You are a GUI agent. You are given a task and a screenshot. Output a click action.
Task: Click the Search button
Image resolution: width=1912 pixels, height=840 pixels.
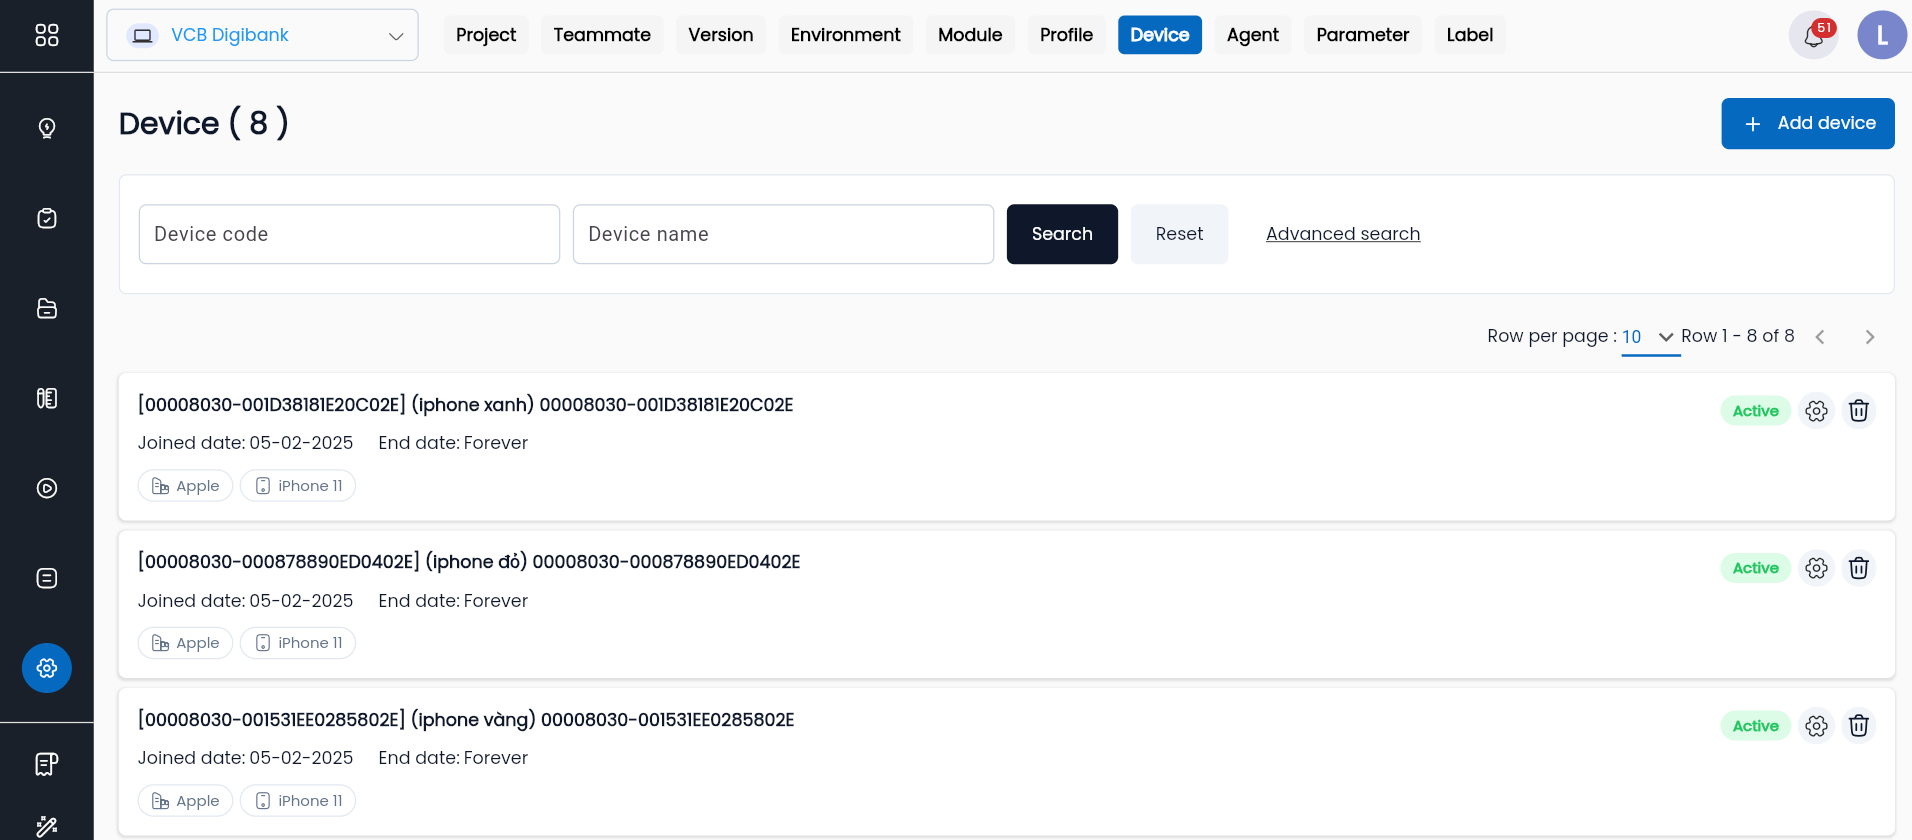pyautogui.click(x=1062, y=234)
